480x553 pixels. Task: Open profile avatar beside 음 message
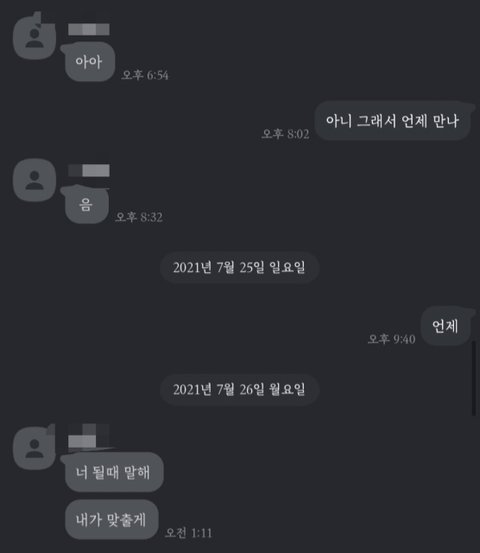[34, 180]
